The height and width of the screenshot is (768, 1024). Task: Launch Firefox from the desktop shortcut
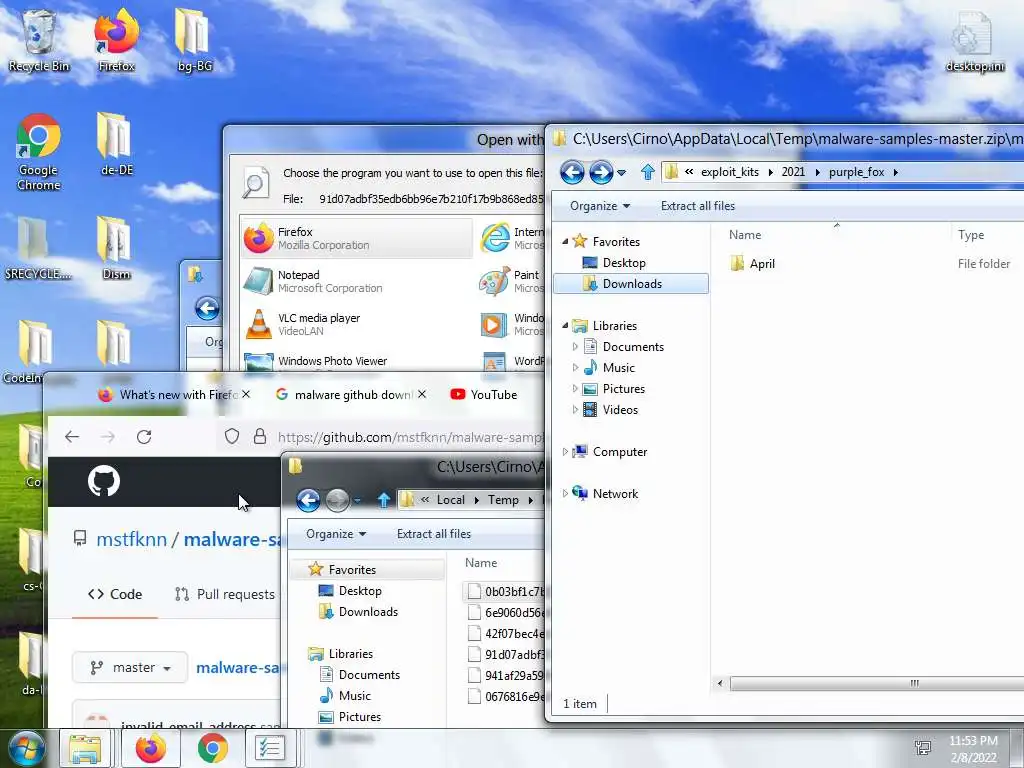click(x=116, y=40)
